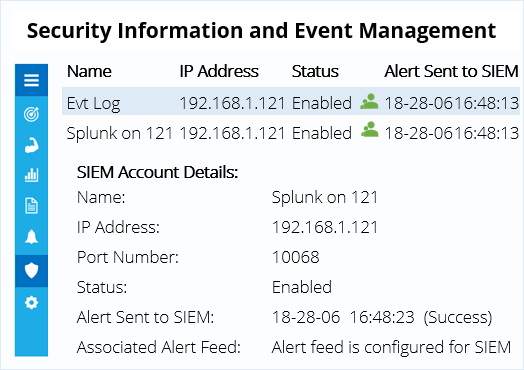
Task: Click alert timestamp in Evt Log row
Action: pyautogui.click(x=451, y=103)
